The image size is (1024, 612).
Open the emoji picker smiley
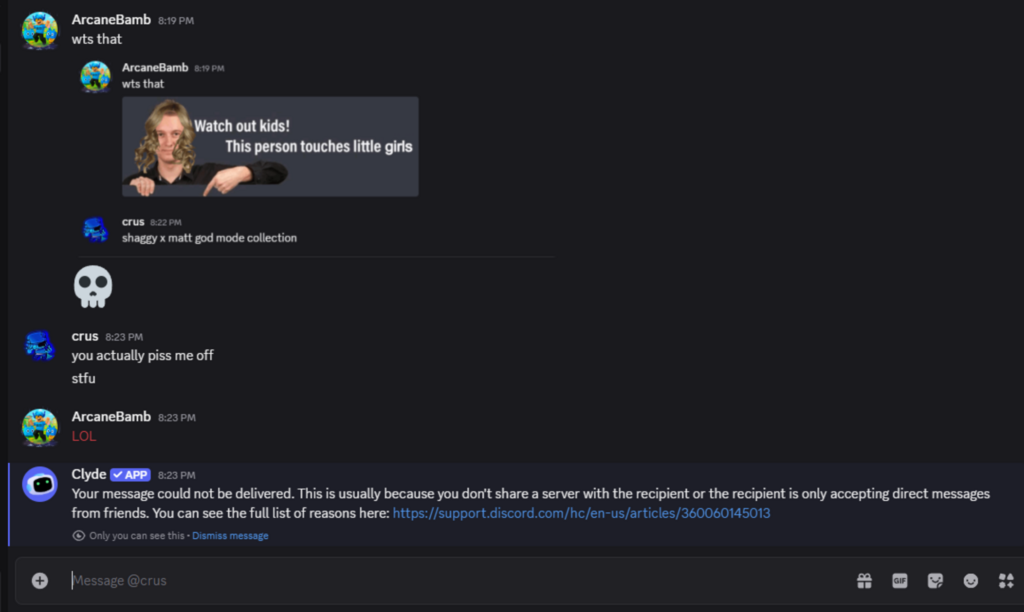970,580
